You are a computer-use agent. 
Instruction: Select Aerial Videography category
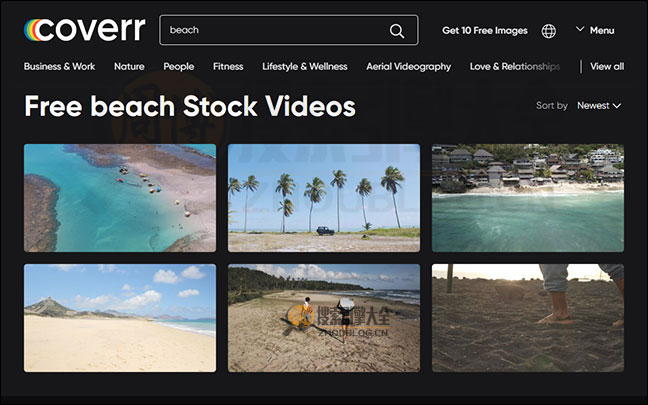[x=409, y=67]
